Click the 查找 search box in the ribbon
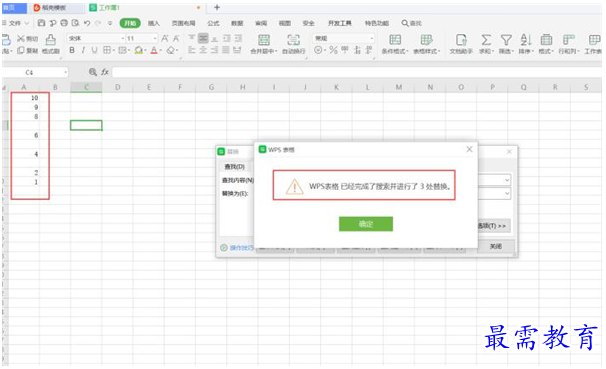The width and height of the screenshot is (606, 369). click(x=412, y=23)
